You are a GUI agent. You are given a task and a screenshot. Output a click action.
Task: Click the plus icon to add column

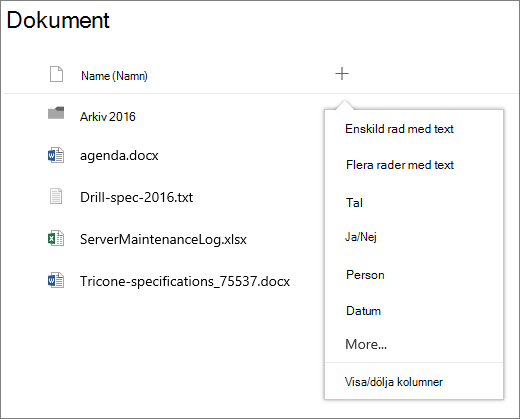(342, 74)
